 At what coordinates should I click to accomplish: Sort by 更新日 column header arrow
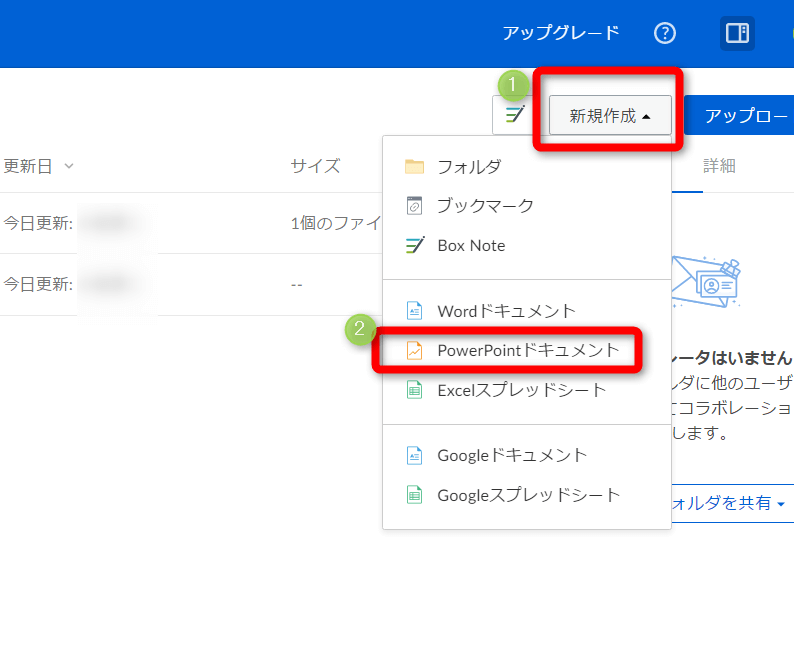tap(68, 166)
